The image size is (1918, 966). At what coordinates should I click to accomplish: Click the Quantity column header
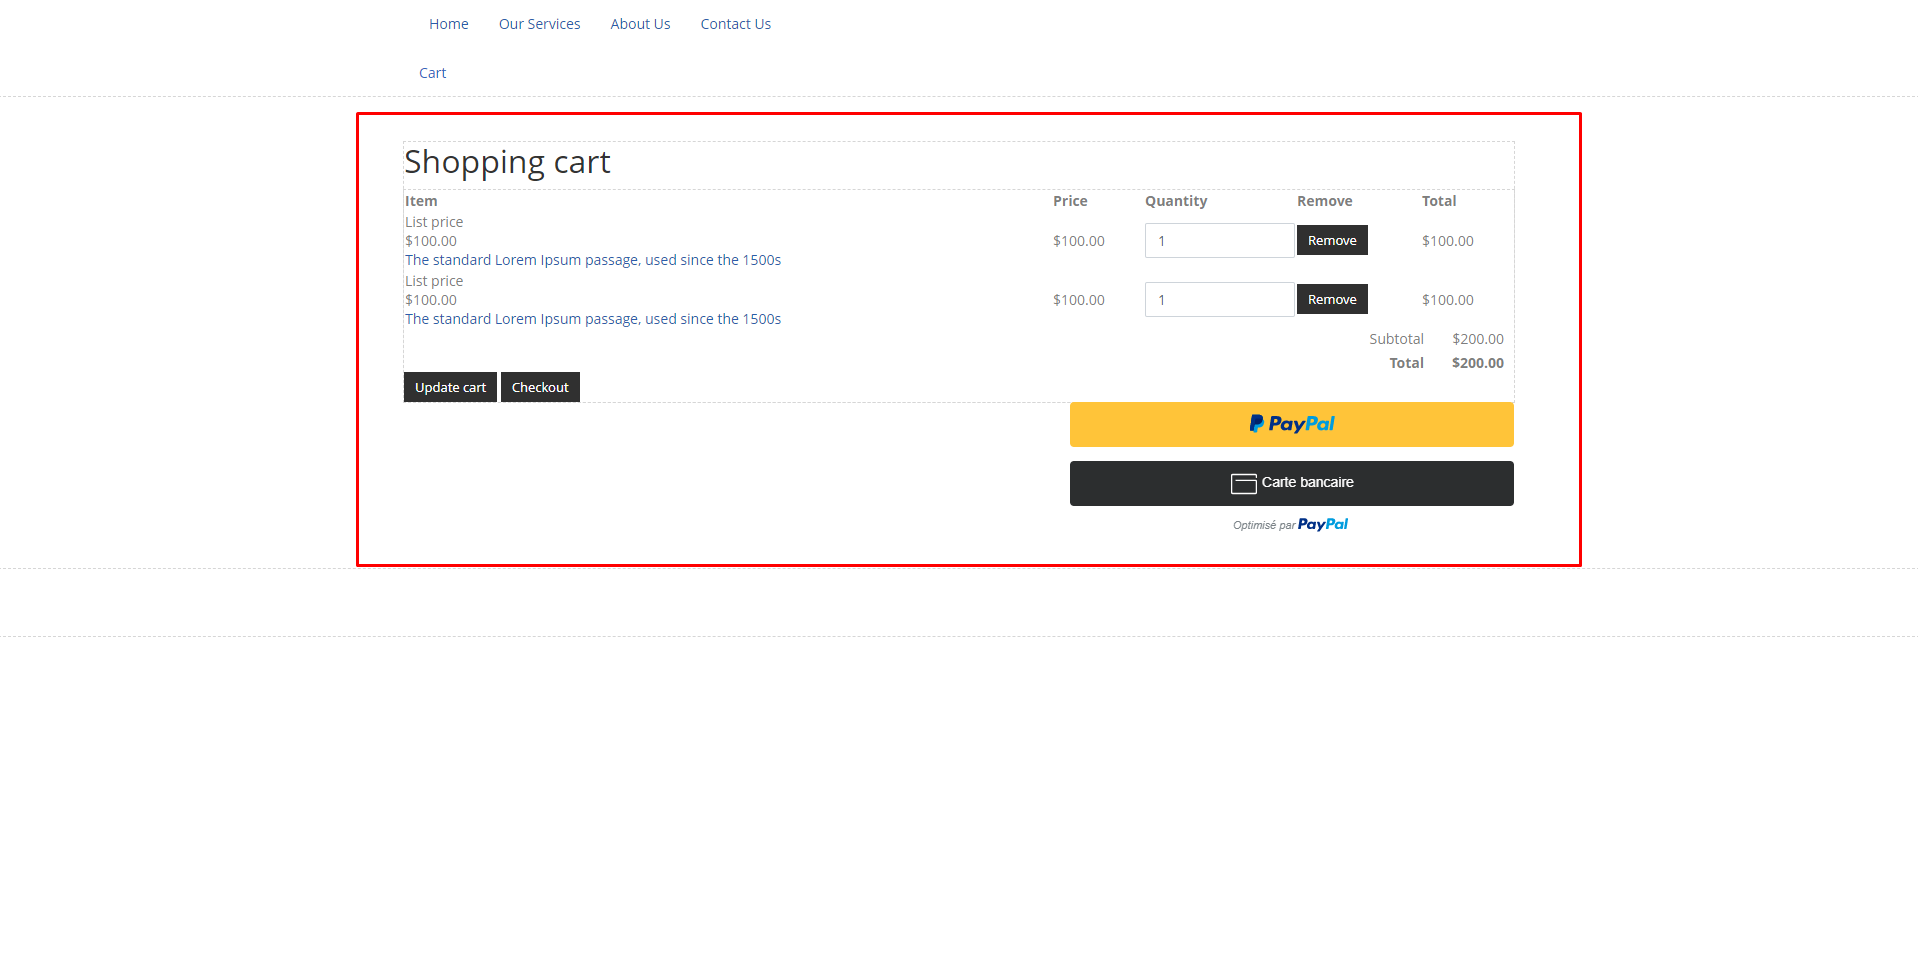tap(1175, 201)
